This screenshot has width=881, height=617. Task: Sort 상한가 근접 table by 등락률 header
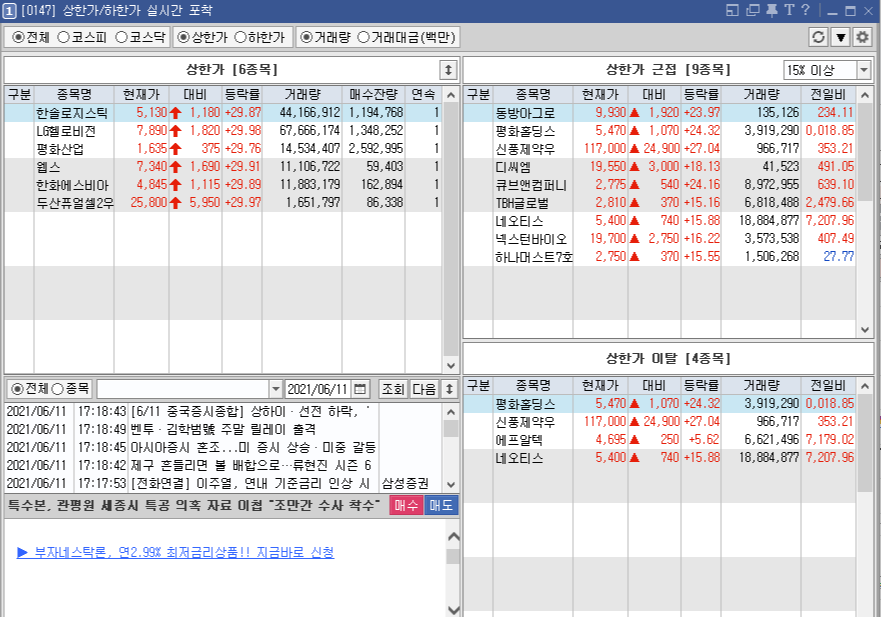tap(701, 94)
